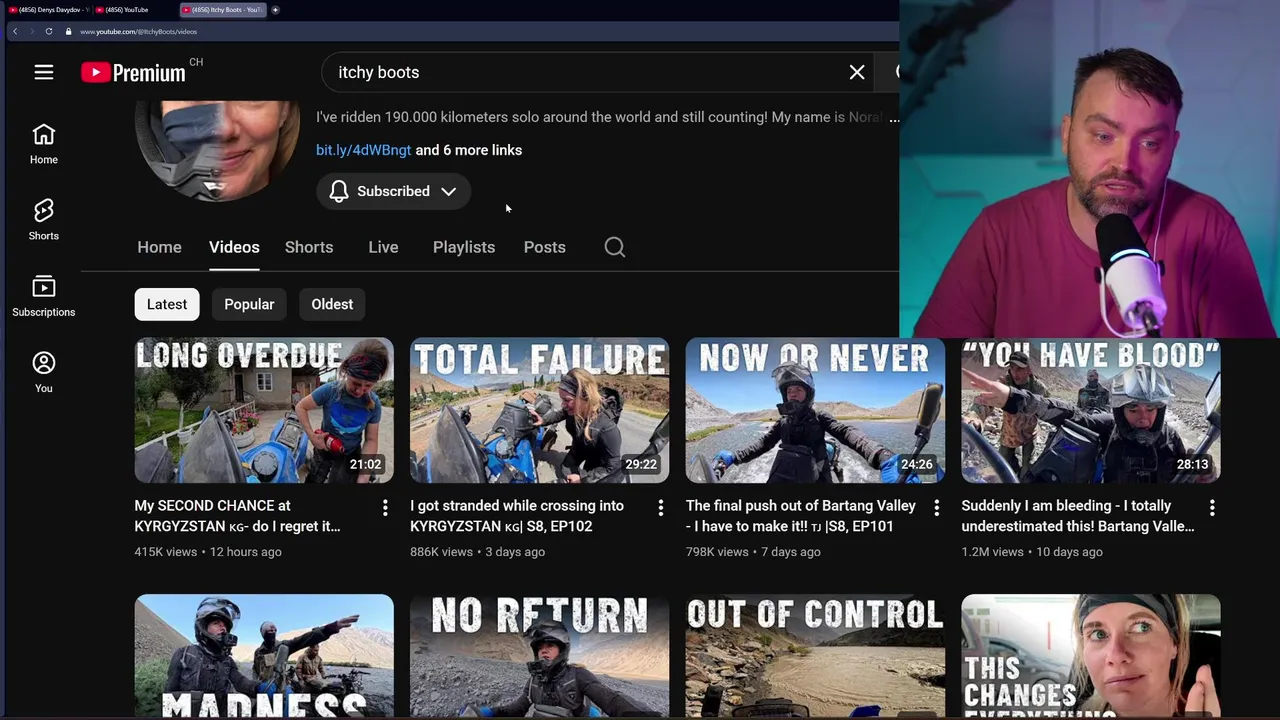Viewport: 1280px width, 720px height.
Task: Click the 21:02 duration badge
Action: (365, 464)
